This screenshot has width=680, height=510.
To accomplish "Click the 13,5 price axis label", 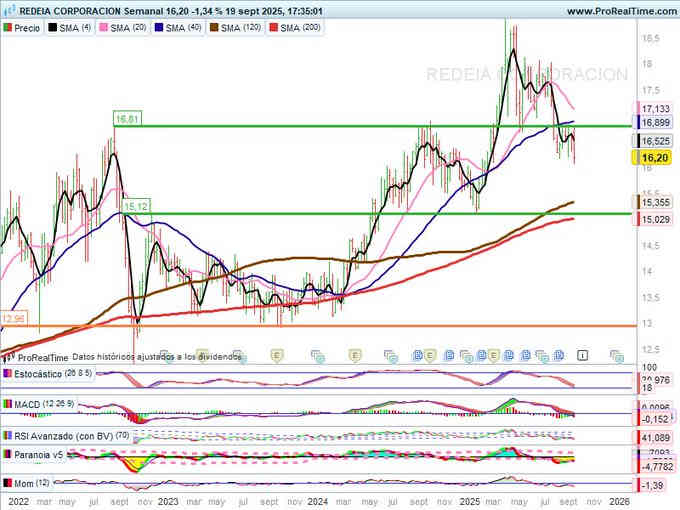I will point(651,298).
